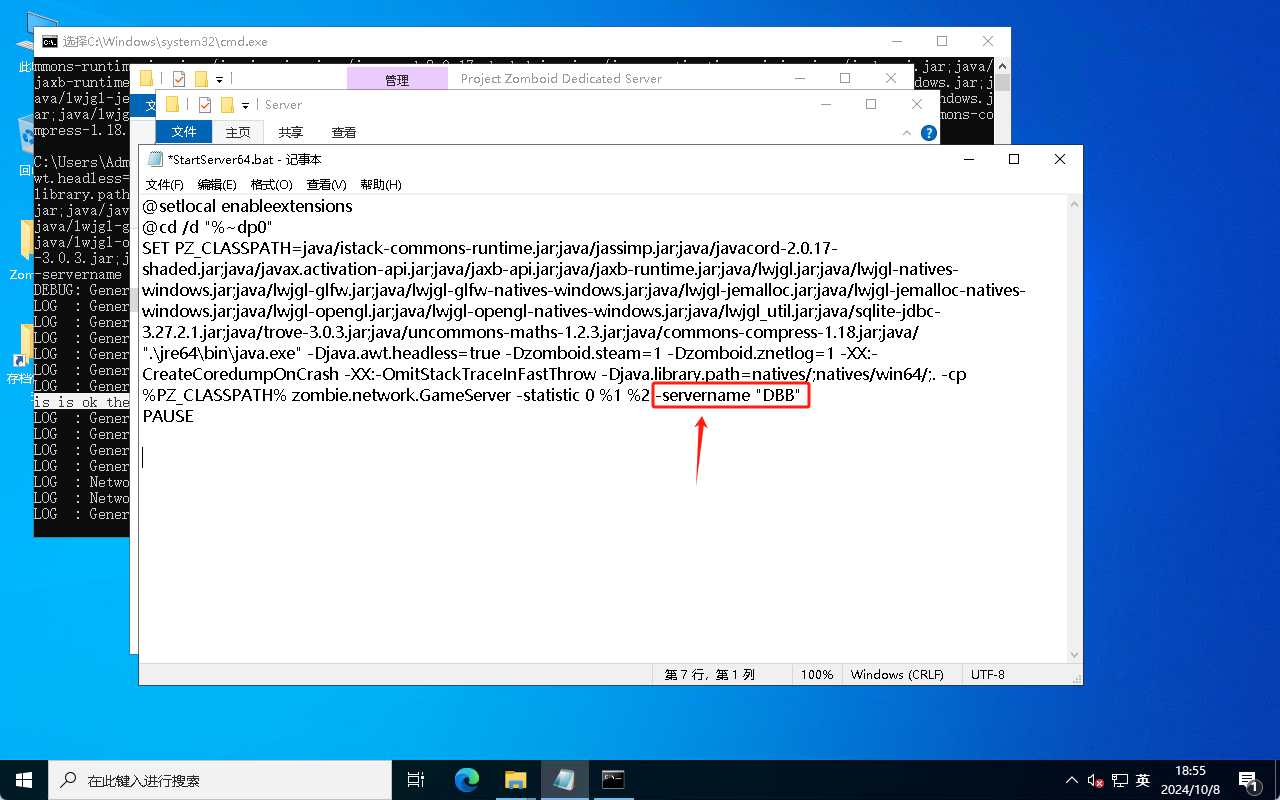Open the Windows Start menu
Image resolution: width=1280 pixels, height=800 pixels.
coord(24,780)
